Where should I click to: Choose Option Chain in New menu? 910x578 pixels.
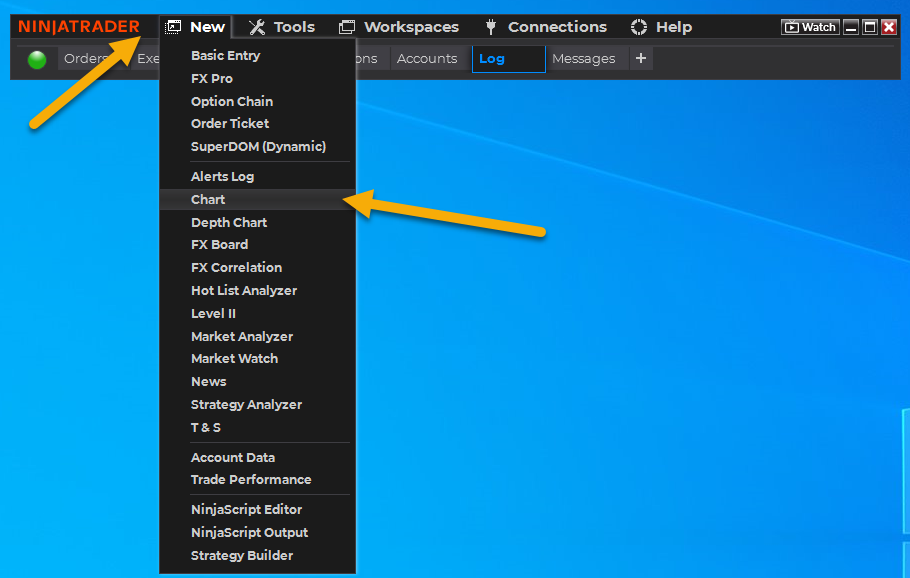coord(232,101)
